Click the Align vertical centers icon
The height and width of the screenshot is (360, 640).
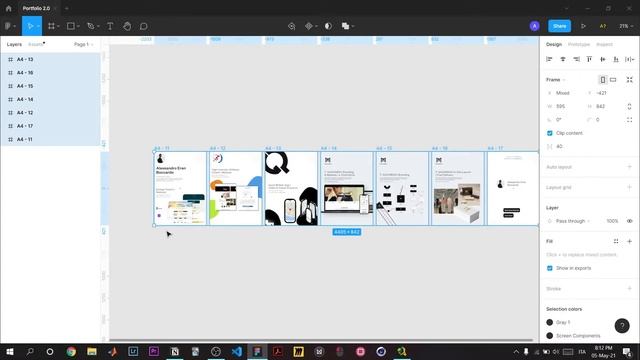[603, 59]
